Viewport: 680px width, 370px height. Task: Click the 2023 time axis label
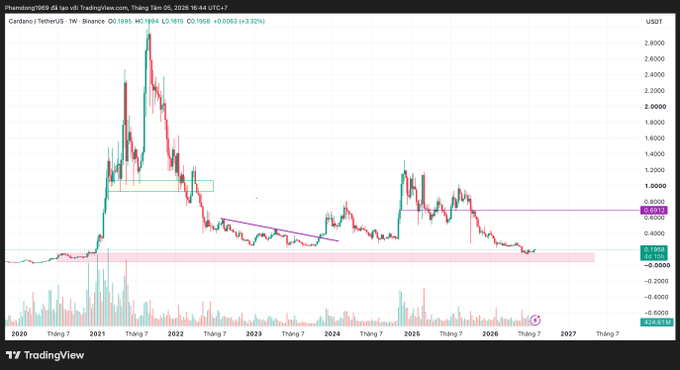254,334
